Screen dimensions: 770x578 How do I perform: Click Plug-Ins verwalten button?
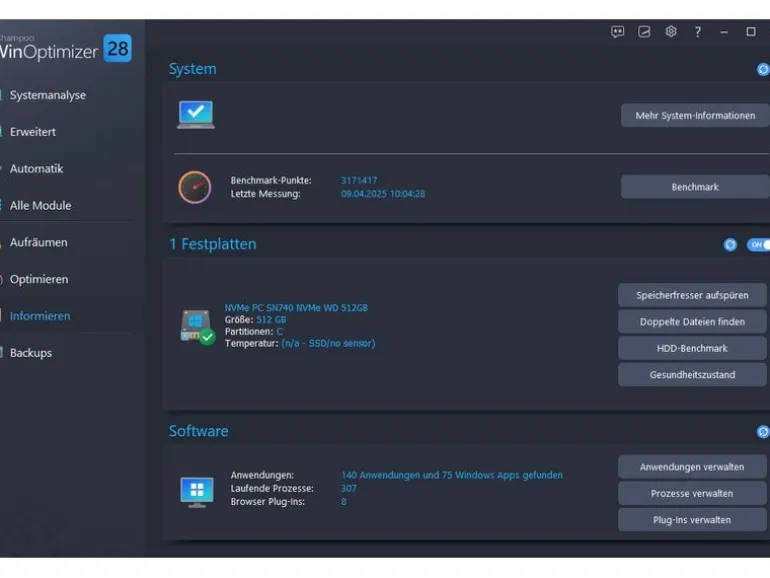(x=692, y=520)
